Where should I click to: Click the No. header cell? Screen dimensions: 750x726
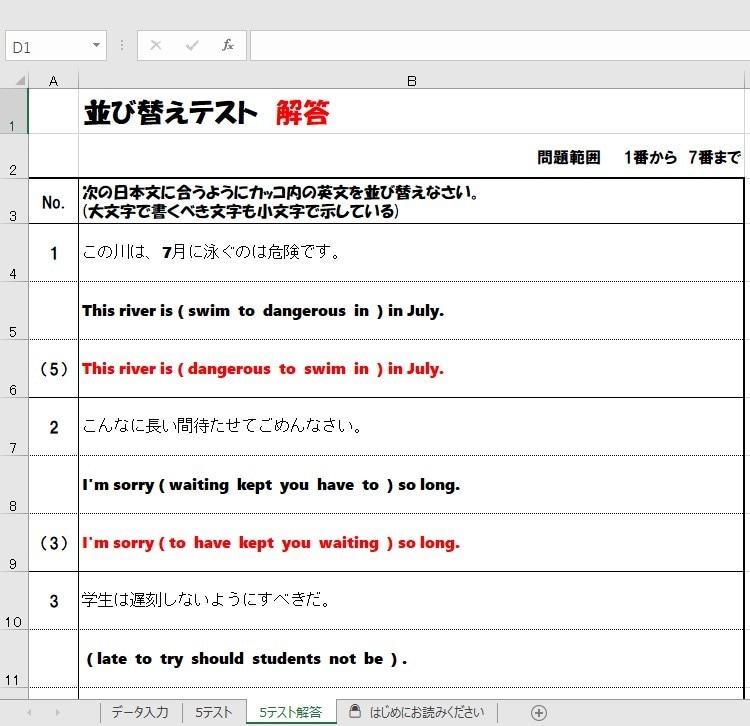[x=53, y=201]
